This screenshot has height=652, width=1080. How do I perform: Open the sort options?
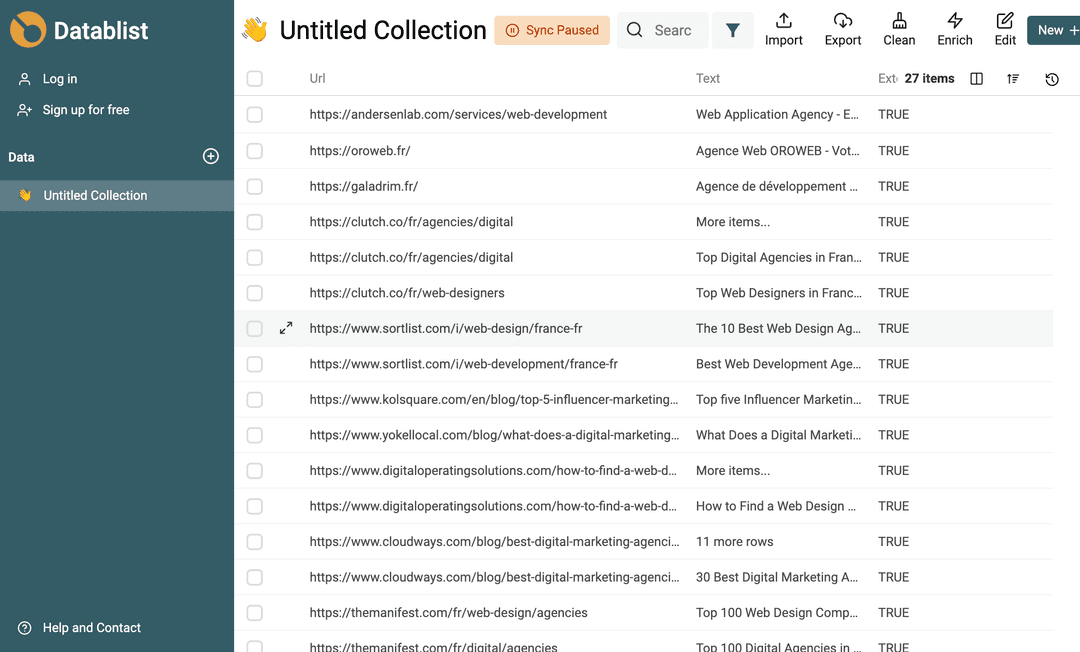point(1013,78)
